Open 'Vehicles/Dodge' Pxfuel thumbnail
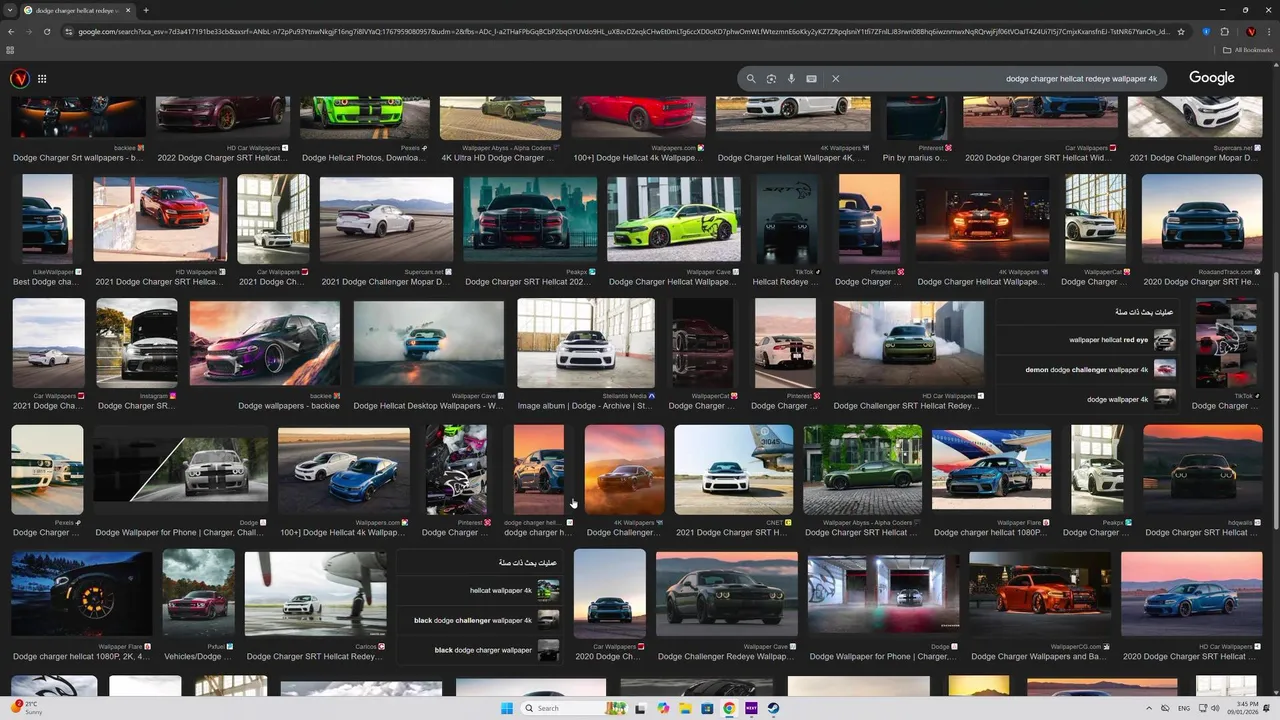This screenshot has height=720, width=1280. click(198, 595)
